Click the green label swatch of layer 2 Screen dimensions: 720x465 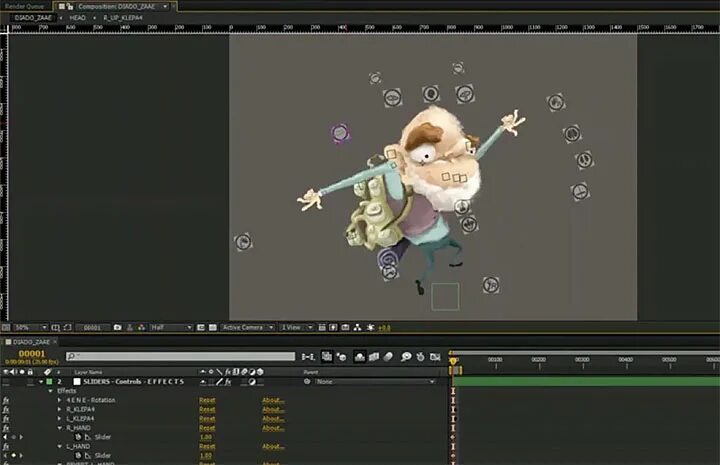click(x=49, y=381)
